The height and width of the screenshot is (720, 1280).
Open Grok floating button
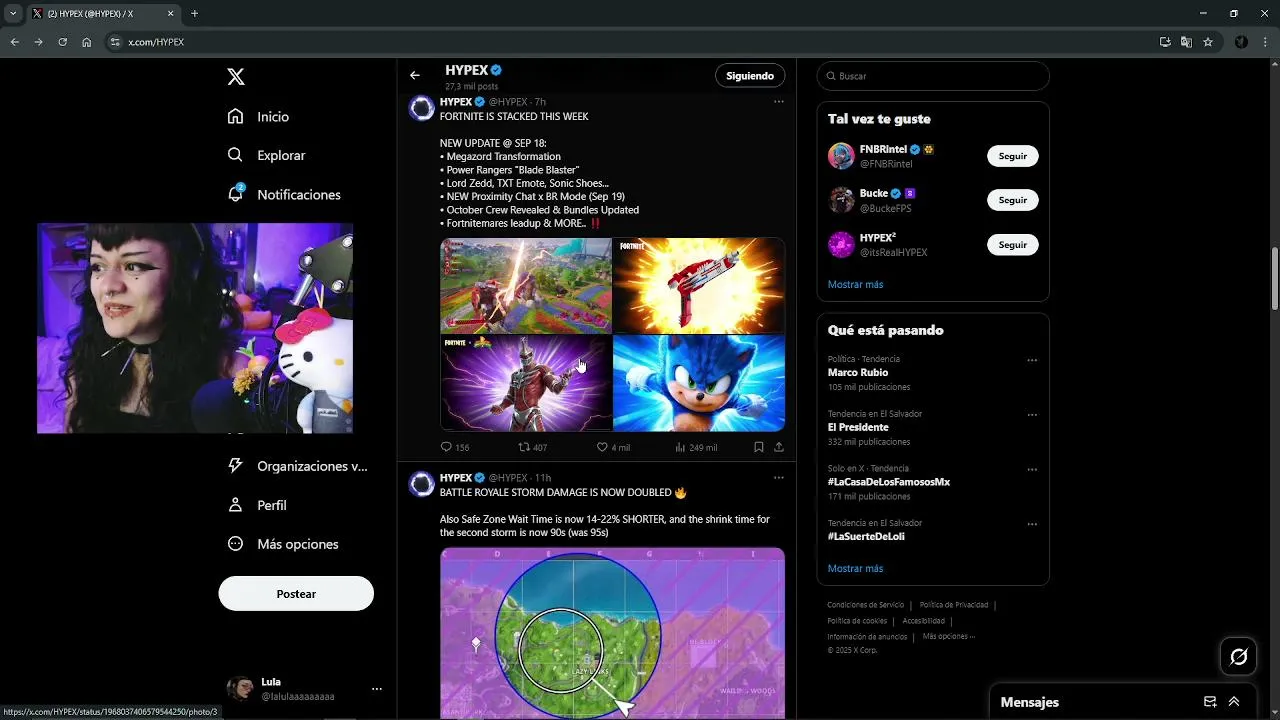click(1239, 657)
